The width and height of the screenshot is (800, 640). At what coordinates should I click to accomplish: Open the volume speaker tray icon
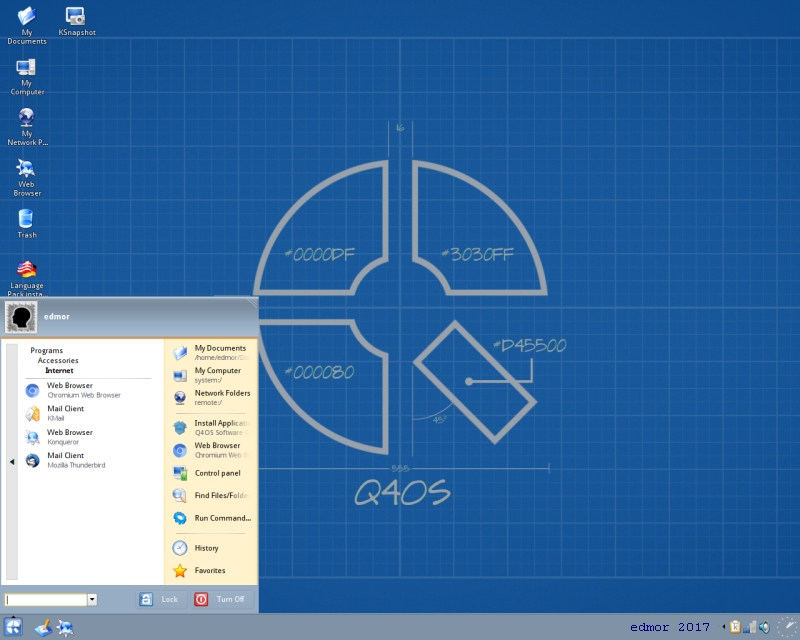pos(764,627)
